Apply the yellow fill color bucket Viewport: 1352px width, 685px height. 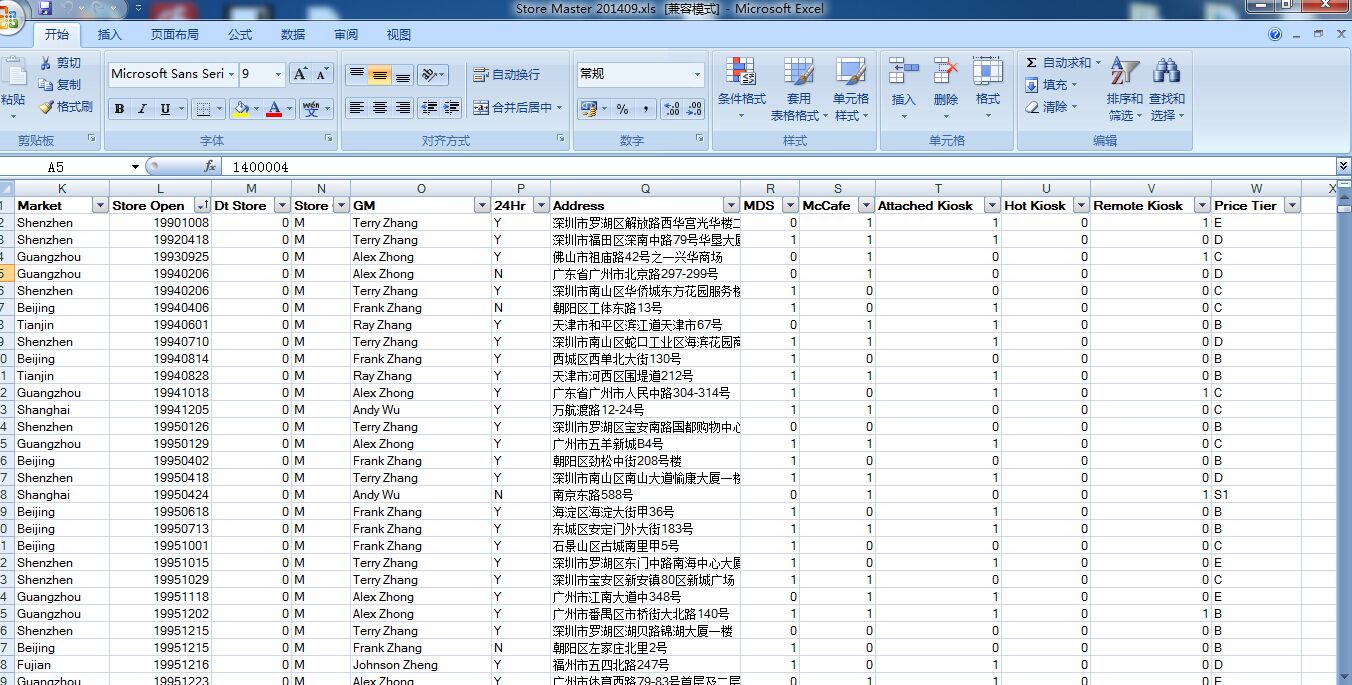pos(240,109)
